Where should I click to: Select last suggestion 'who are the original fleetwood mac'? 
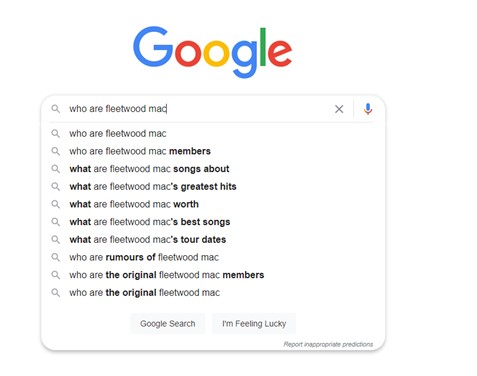[213, 293]
